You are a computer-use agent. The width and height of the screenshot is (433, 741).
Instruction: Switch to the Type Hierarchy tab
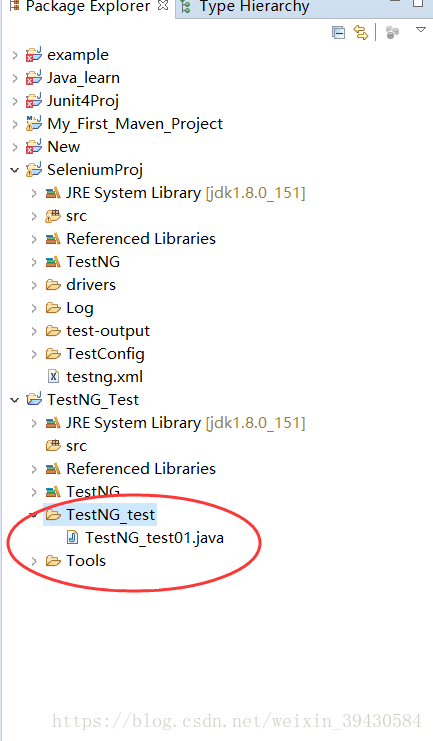(x=245, y=7)
